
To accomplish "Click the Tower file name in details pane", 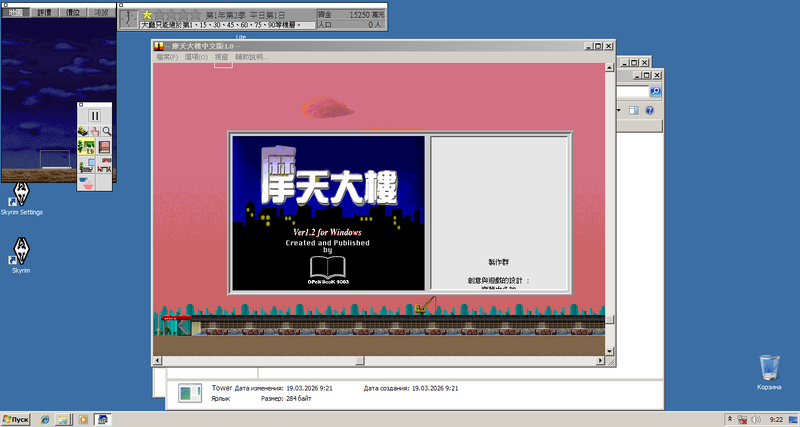I will tap(221, 388).
